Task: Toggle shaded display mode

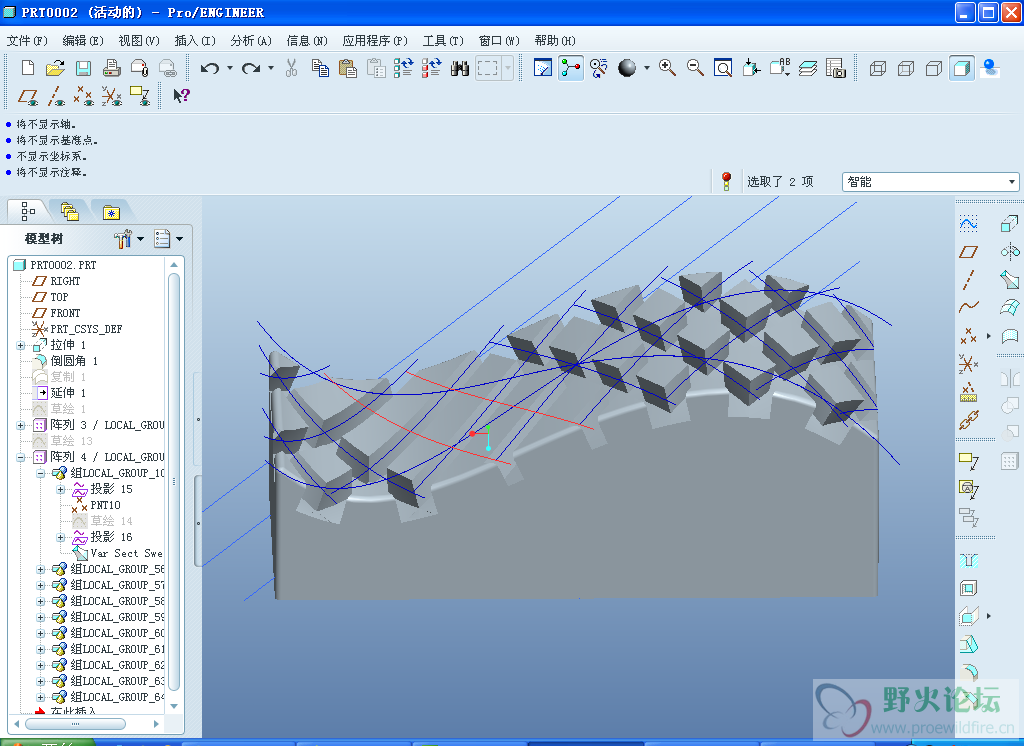Action: point(961,68)
